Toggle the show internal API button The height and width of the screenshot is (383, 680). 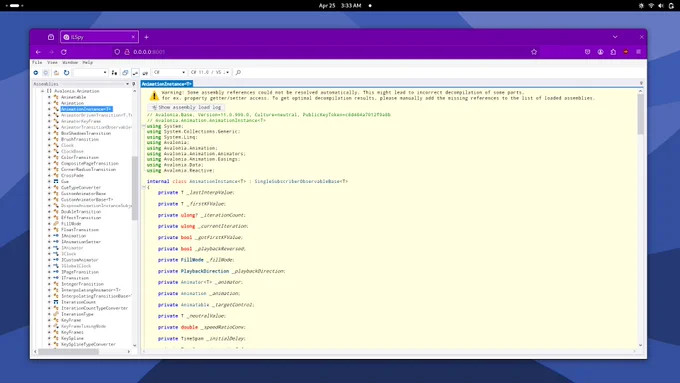tap(135, 73)
